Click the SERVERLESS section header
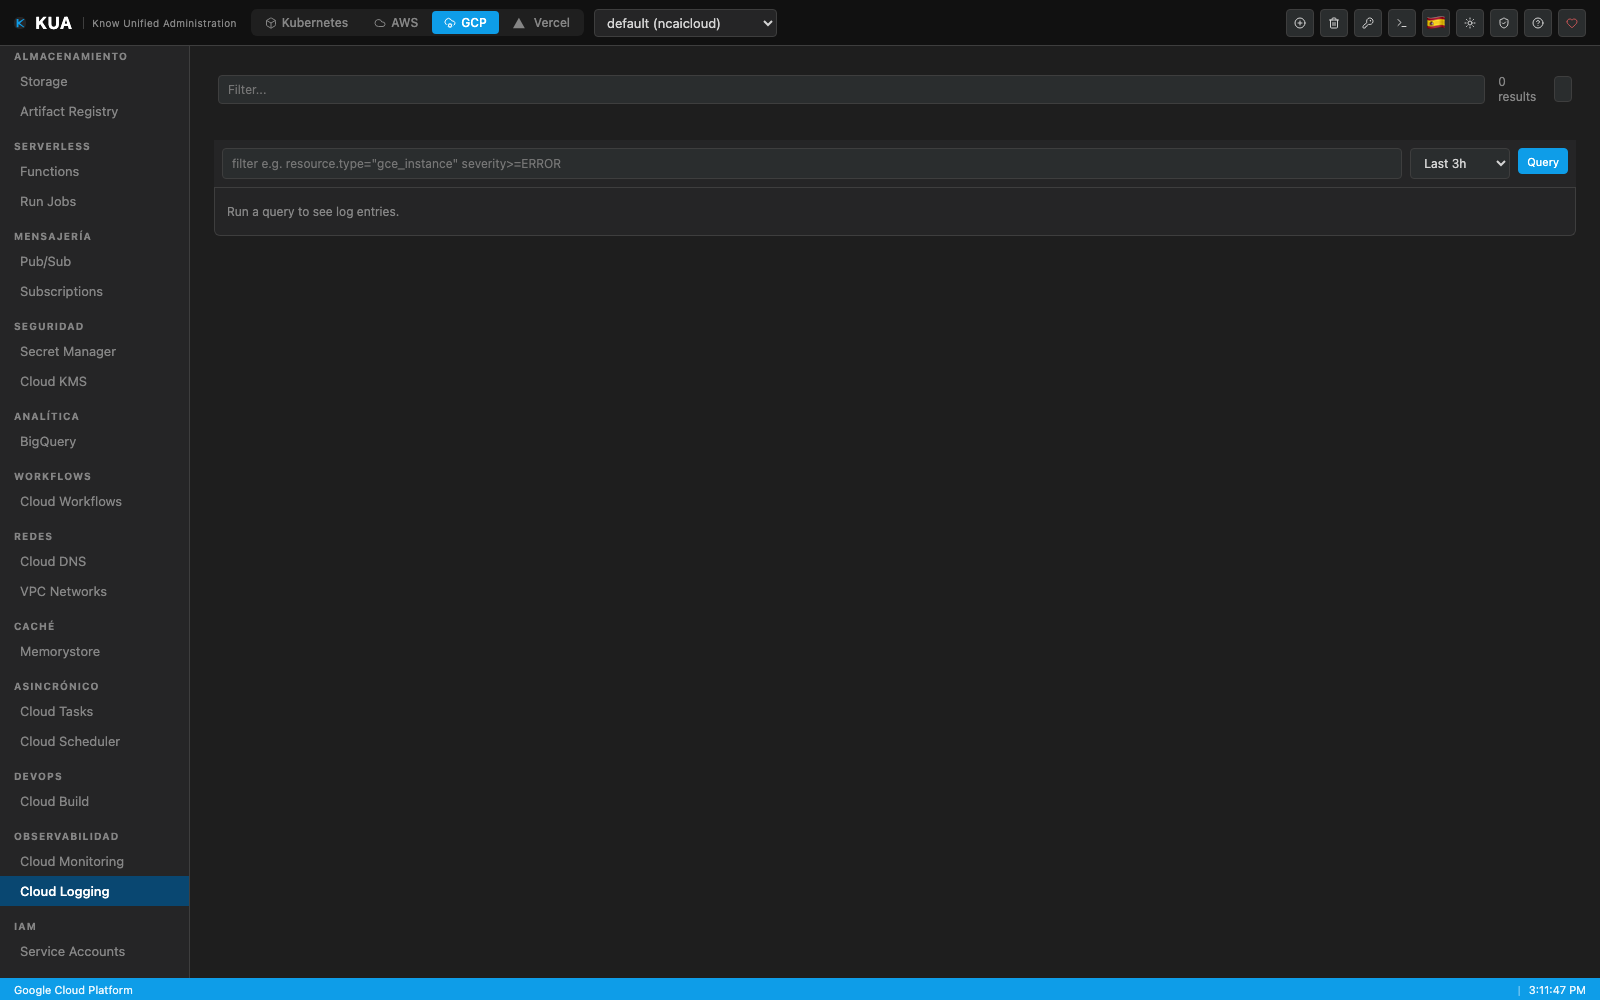Viewport: 1600px width, 1000px height. pyautogui.click(x=52, y=147)
